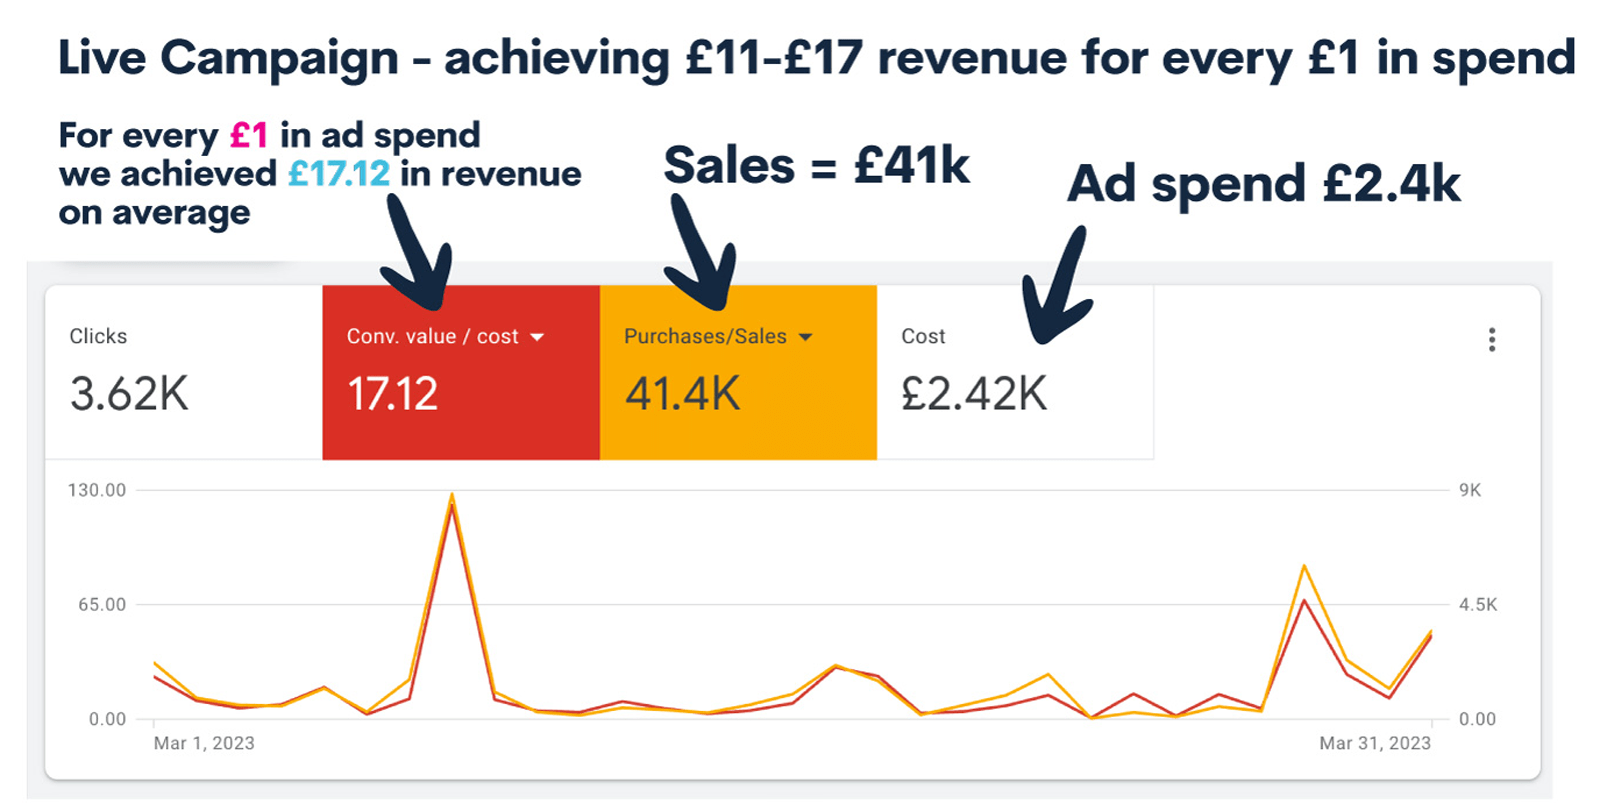1600x811 pixels.
Task: Click the 17.12 conversion value figure
Action: tap(392, 394)
